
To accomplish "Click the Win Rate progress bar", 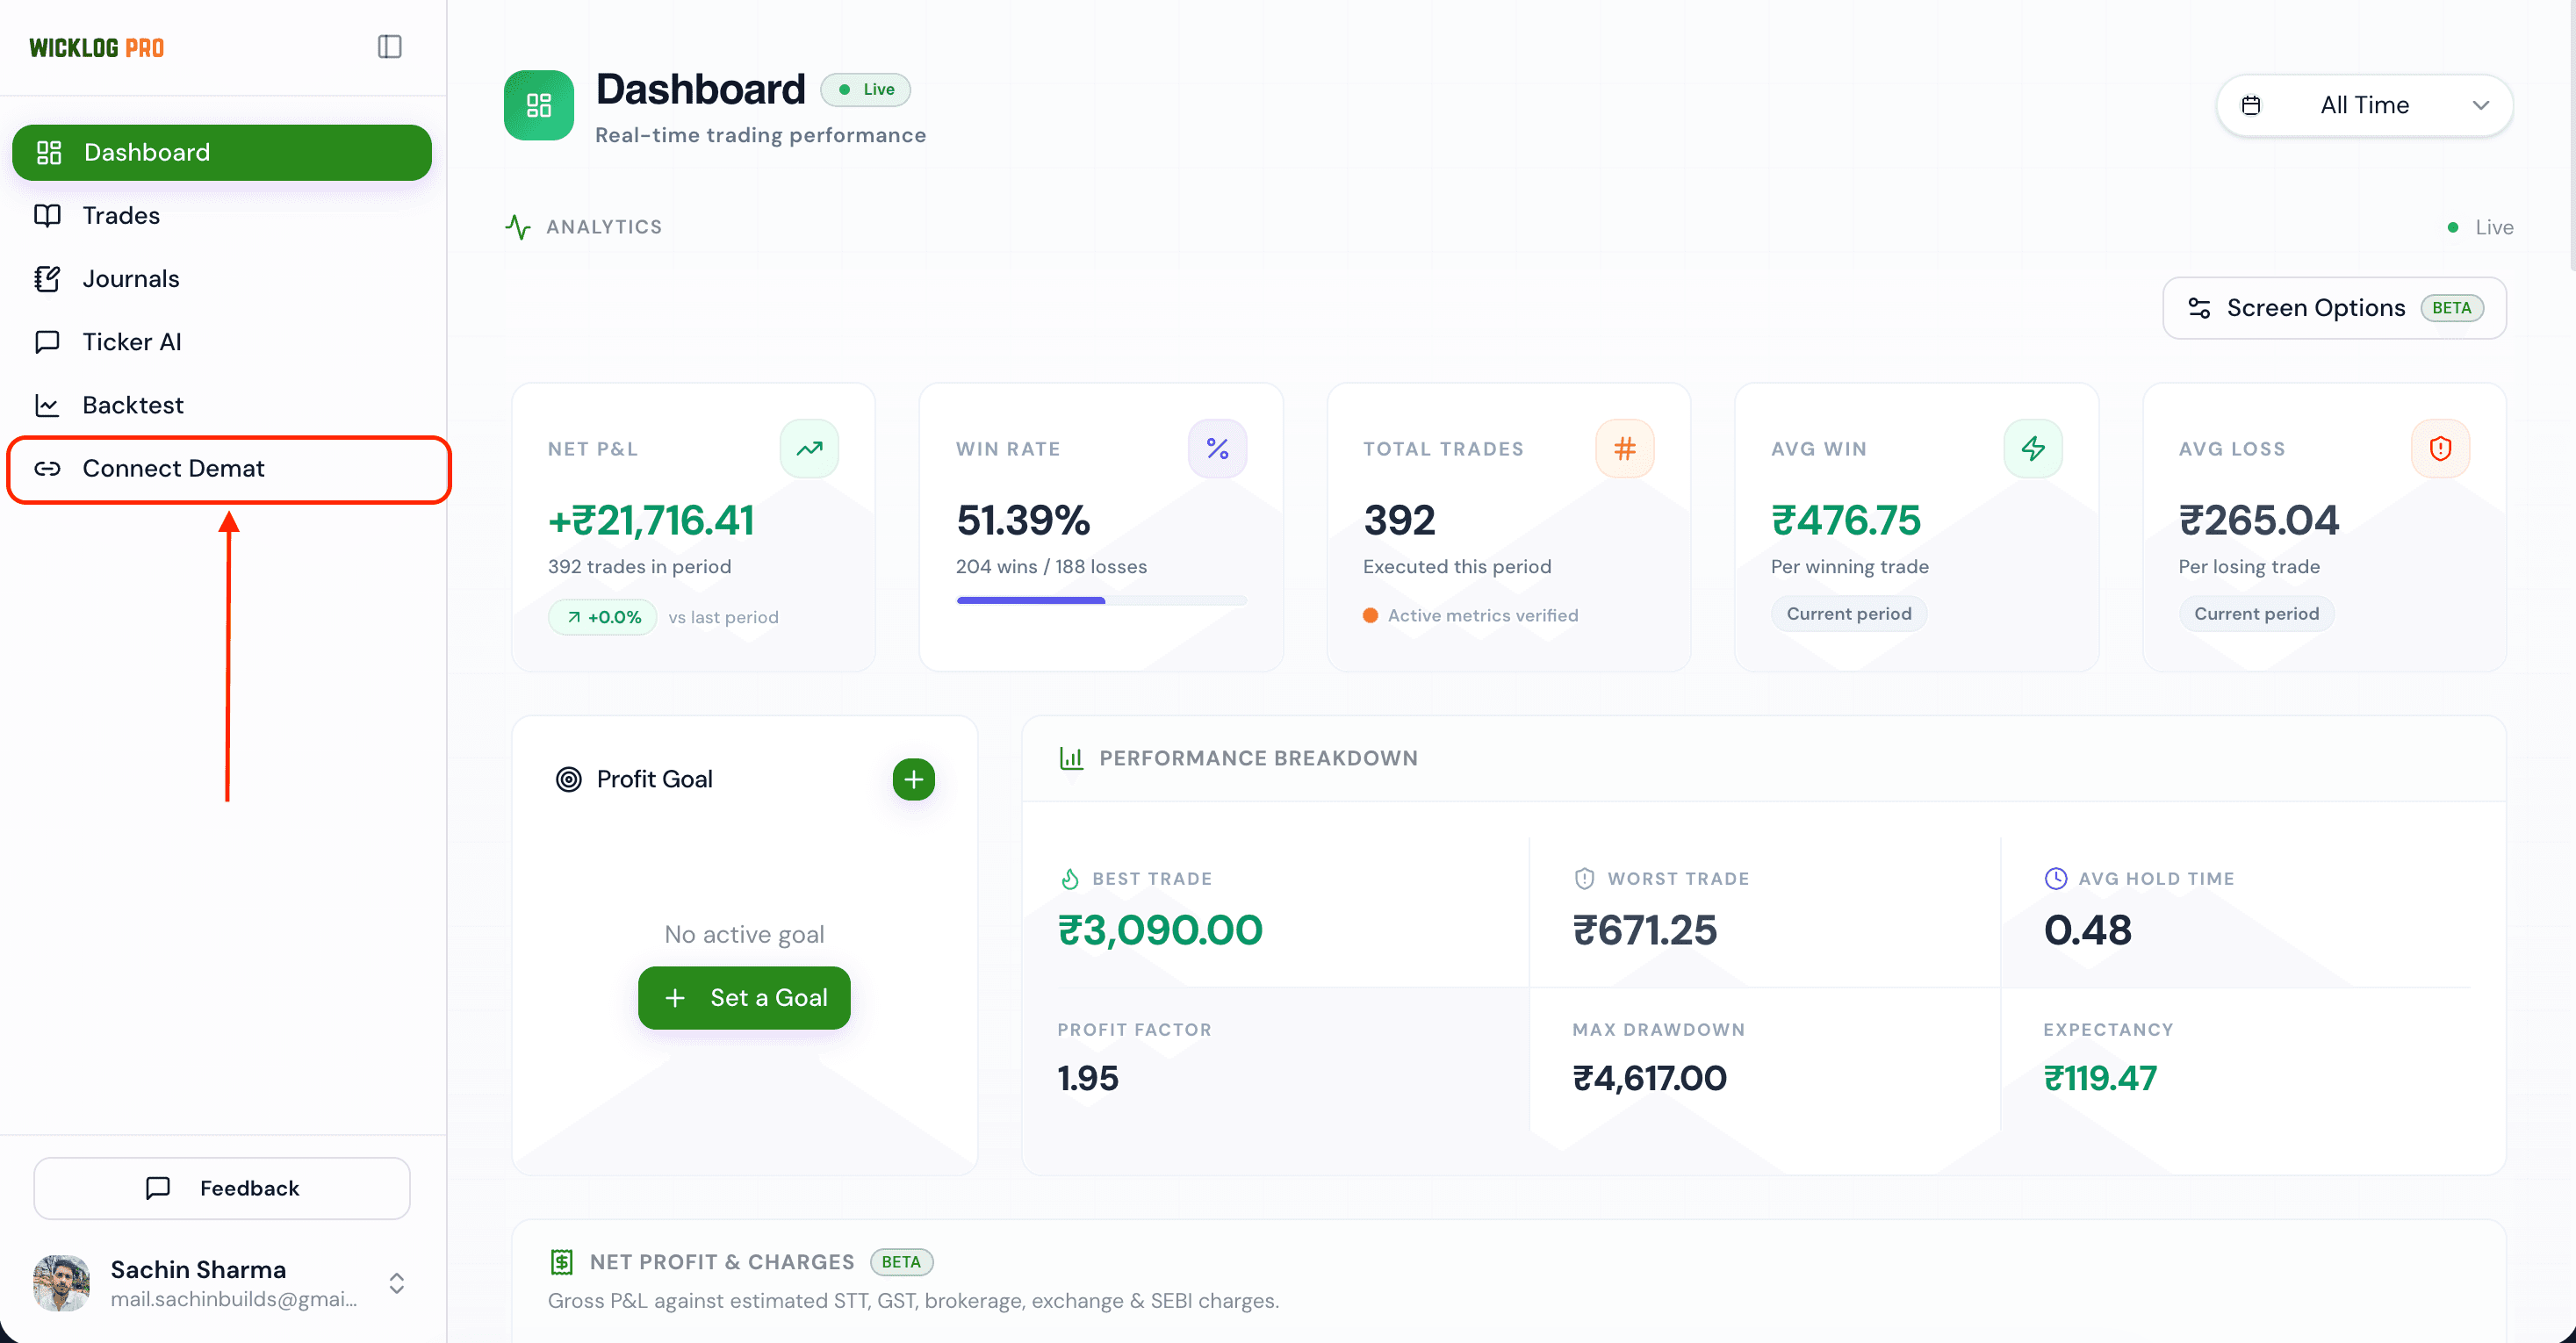I will [1101, 600].
